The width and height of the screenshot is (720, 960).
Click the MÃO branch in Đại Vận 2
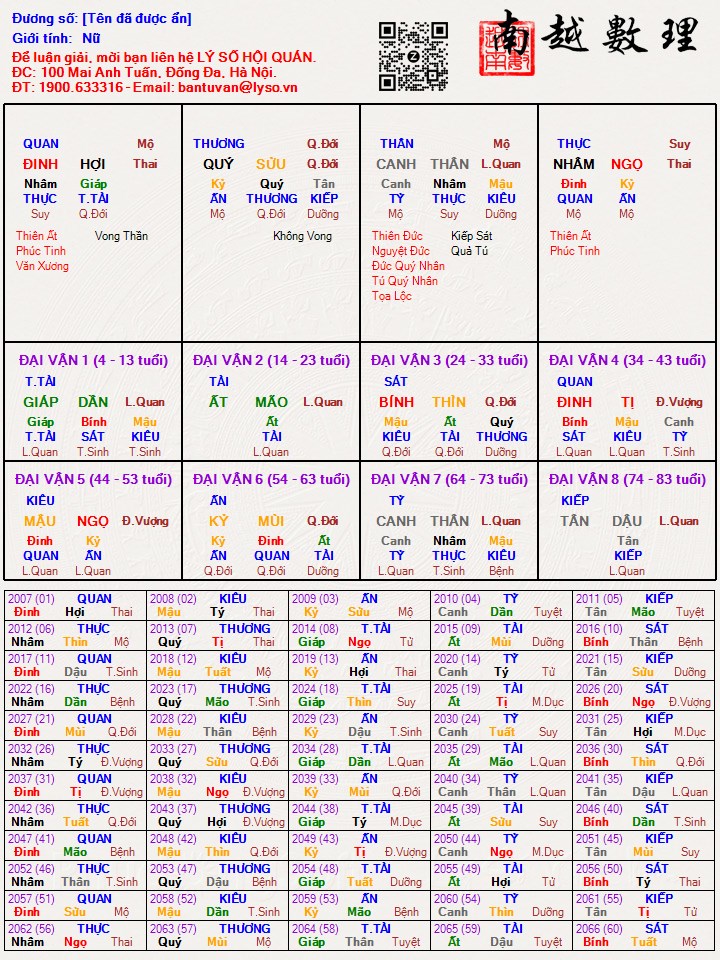pos(271,402)
